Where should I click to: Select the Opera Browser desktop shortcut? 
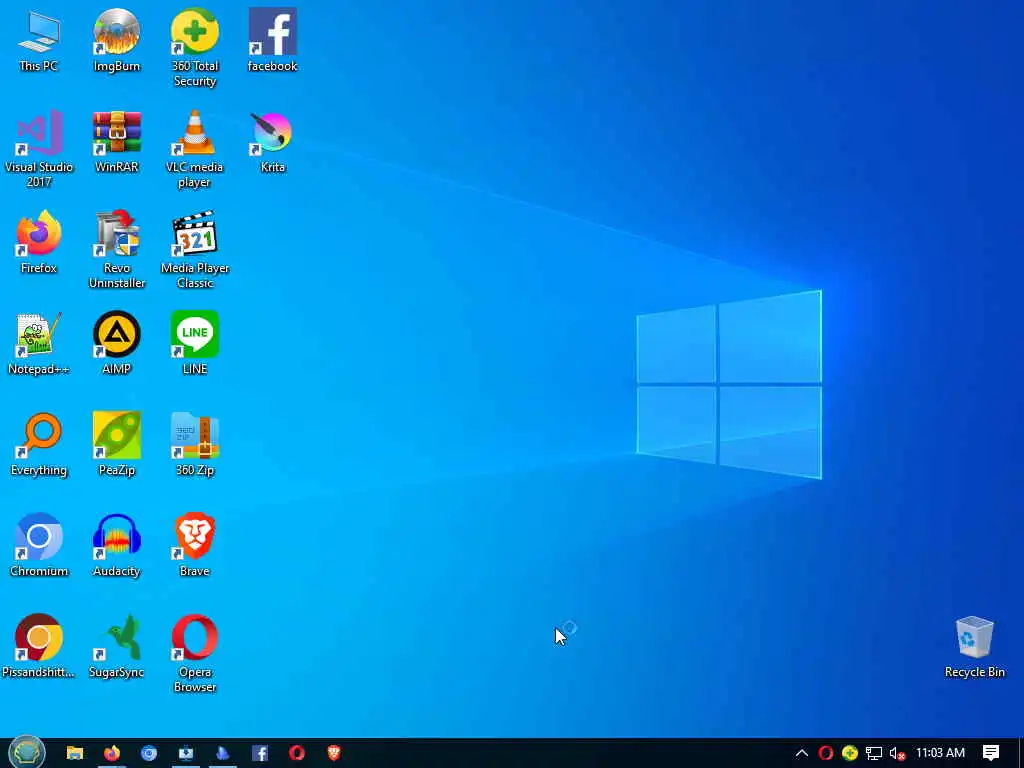click(x=195, y=654)
